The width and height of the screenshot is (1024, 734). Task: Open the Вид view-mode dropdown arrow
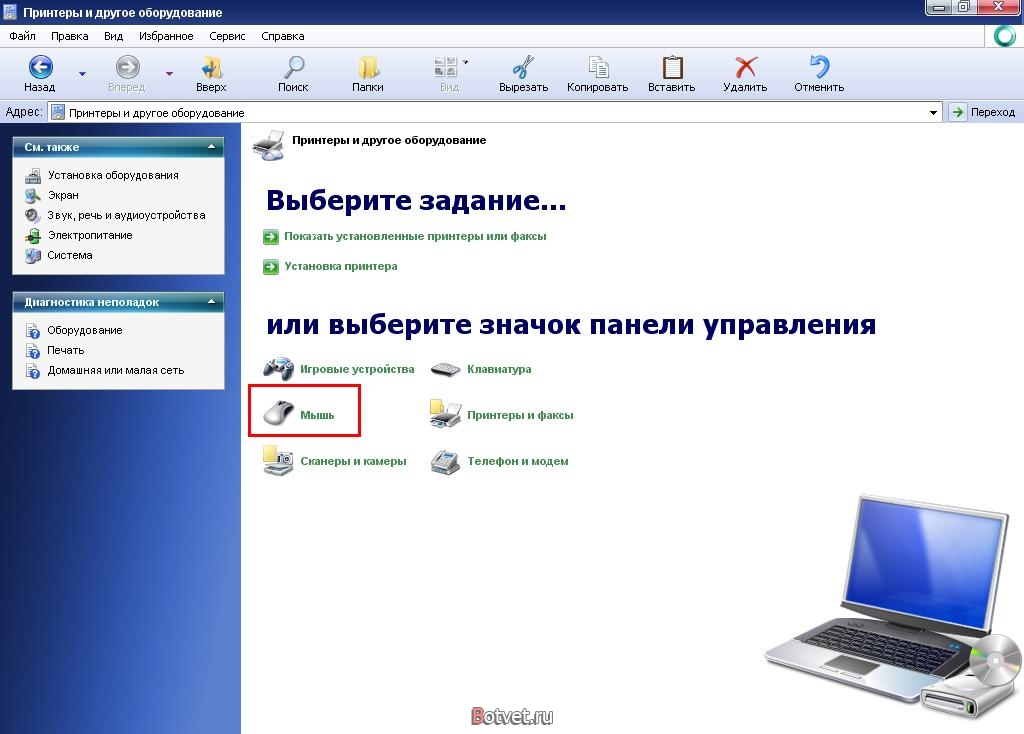coord(466,63)
